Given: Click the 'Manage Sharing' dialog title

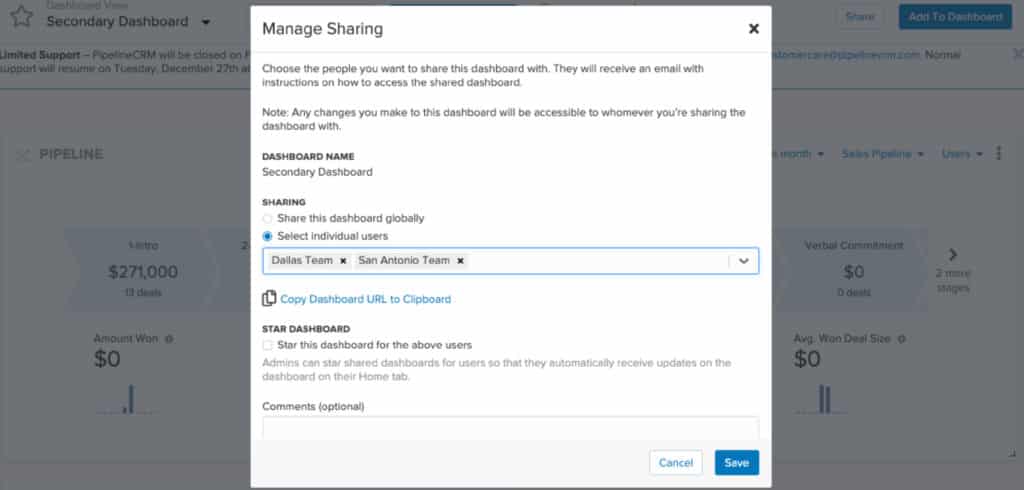Looking at the screenshot, I should [x=323, y=29].
